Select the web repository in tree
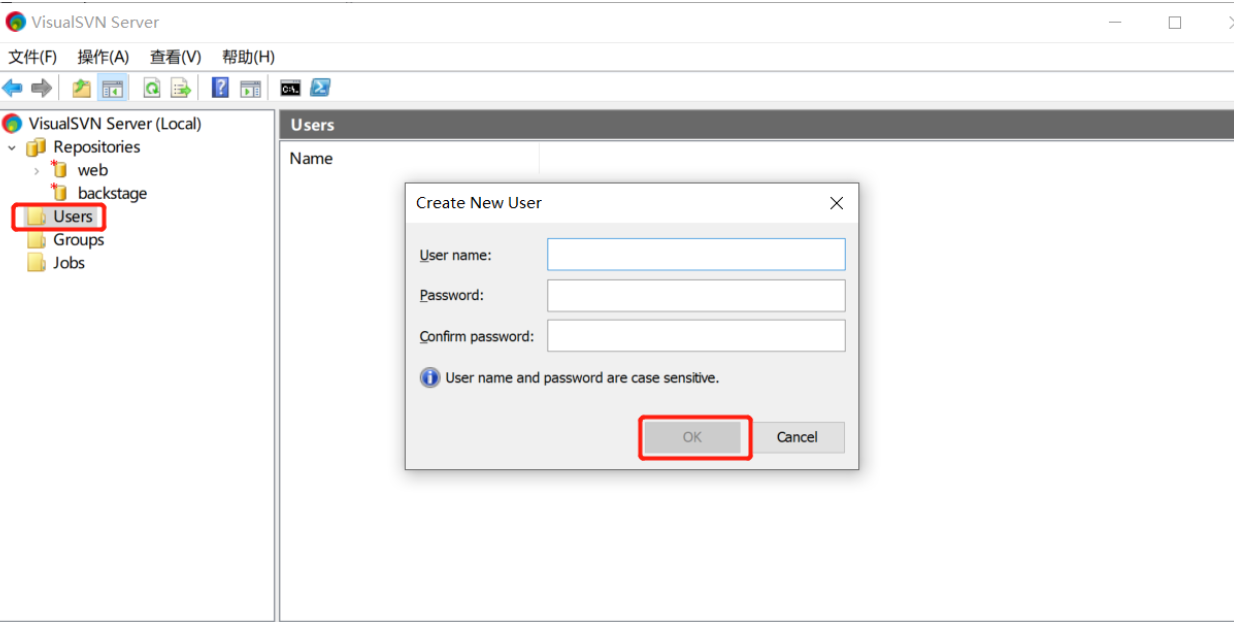Screen dimensions: 1234x622 click(92, 170)
